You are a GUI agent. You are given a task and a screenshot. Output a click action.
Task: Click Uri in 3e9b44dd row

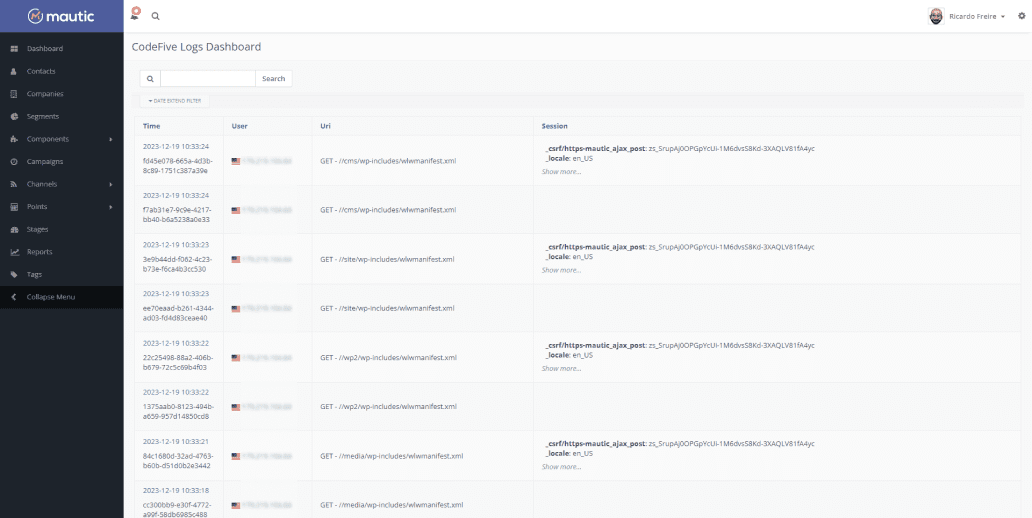point(387,259)
